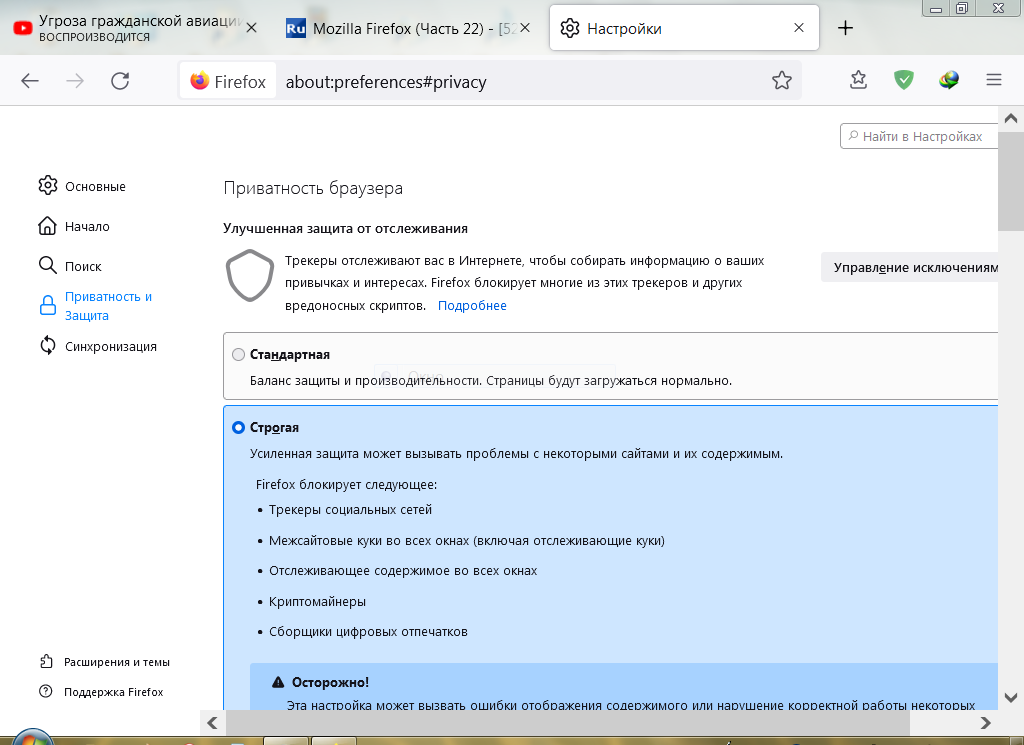Image resolution: width=1024 pixels, height=745 pixels.
Task: Click the Приватность браузера heading
Action: click(313, 188)
